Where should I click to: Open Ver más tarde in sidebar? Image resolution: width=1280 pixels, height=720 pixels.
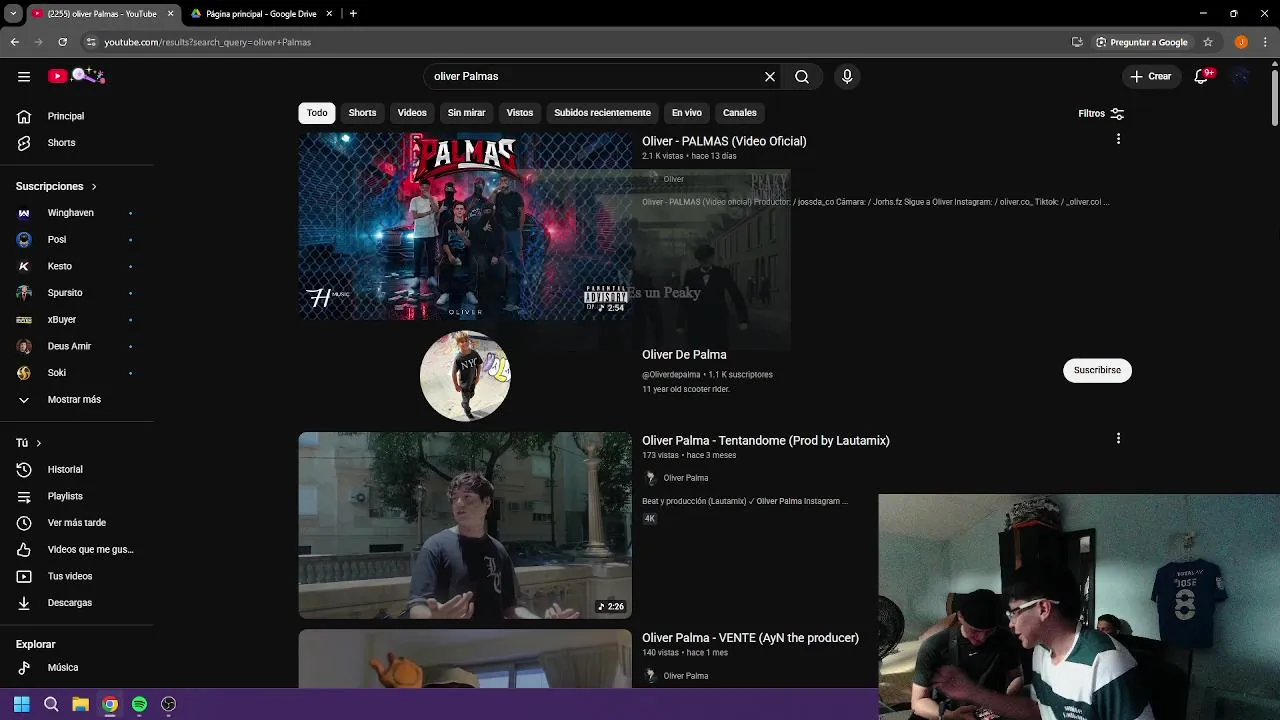(77, 523)
